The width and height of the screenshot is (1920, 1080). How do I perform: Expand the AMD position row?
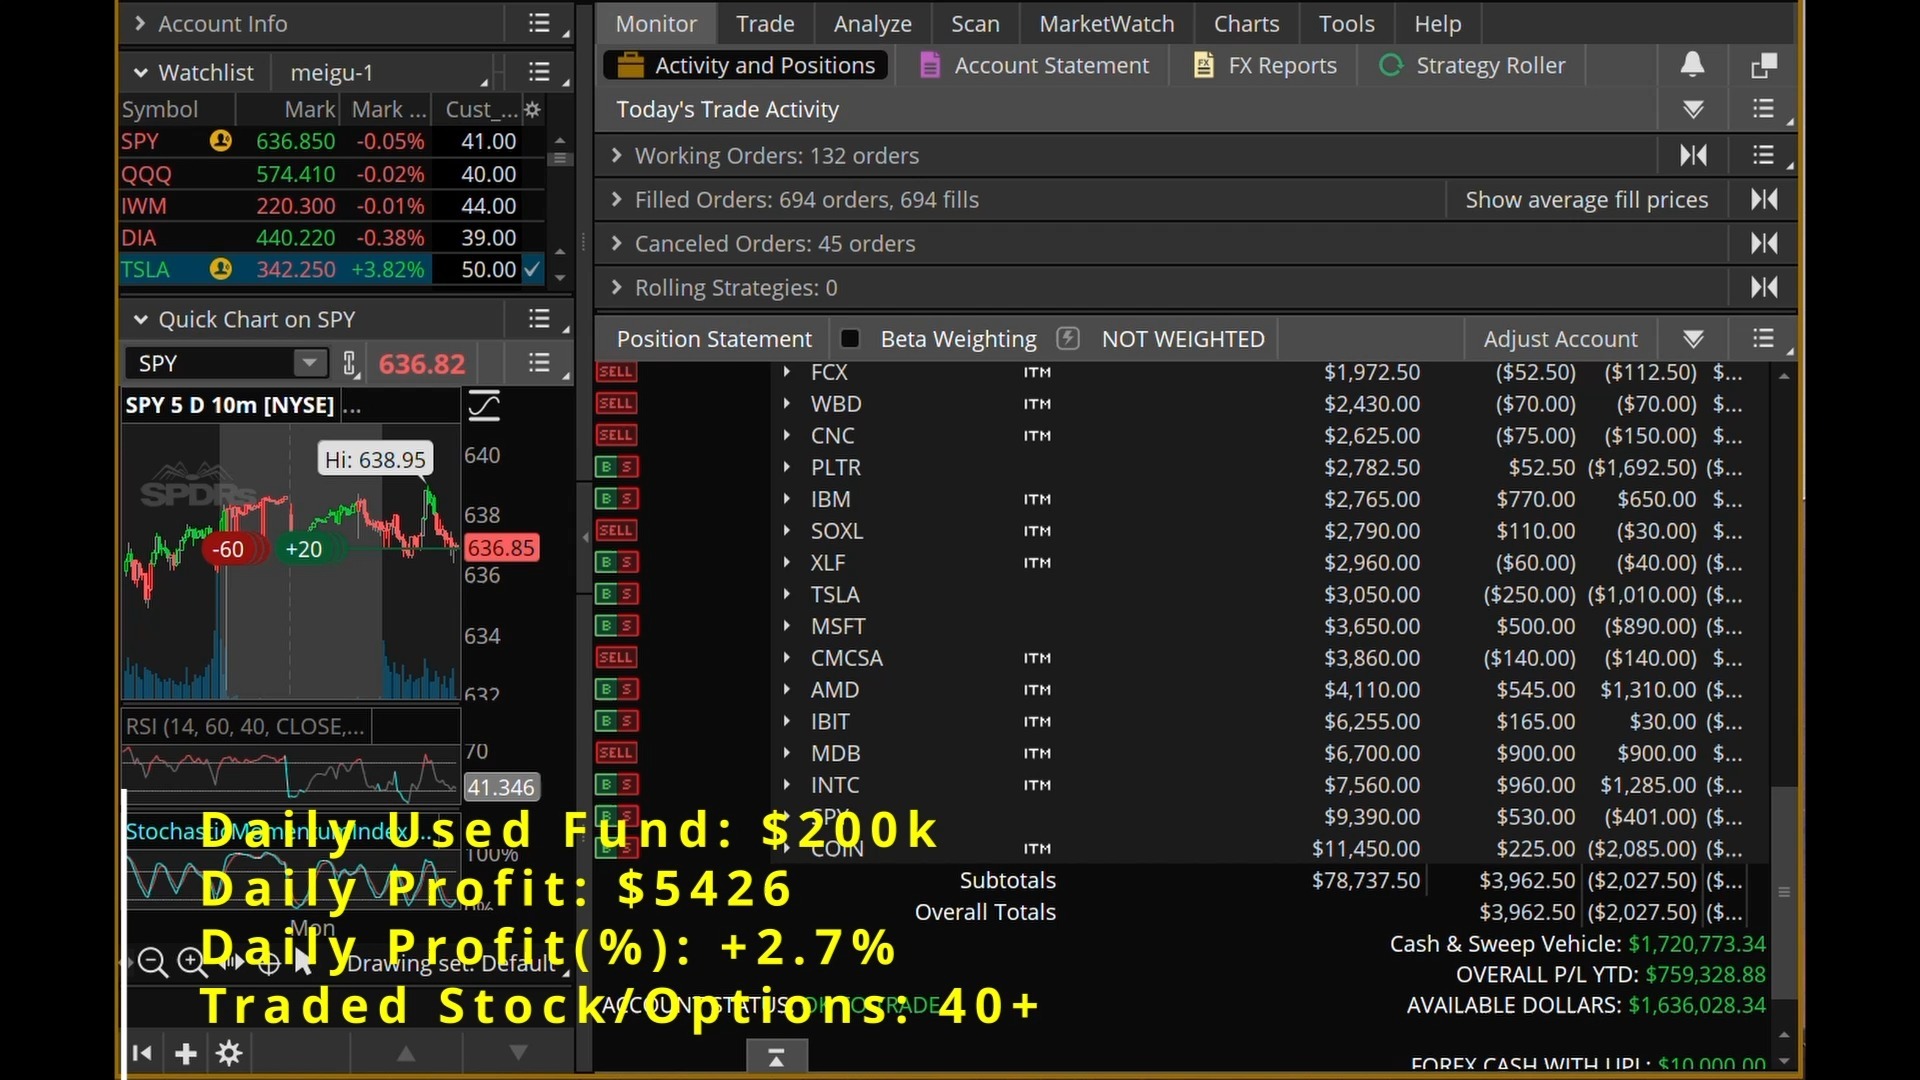coord(787,689)
